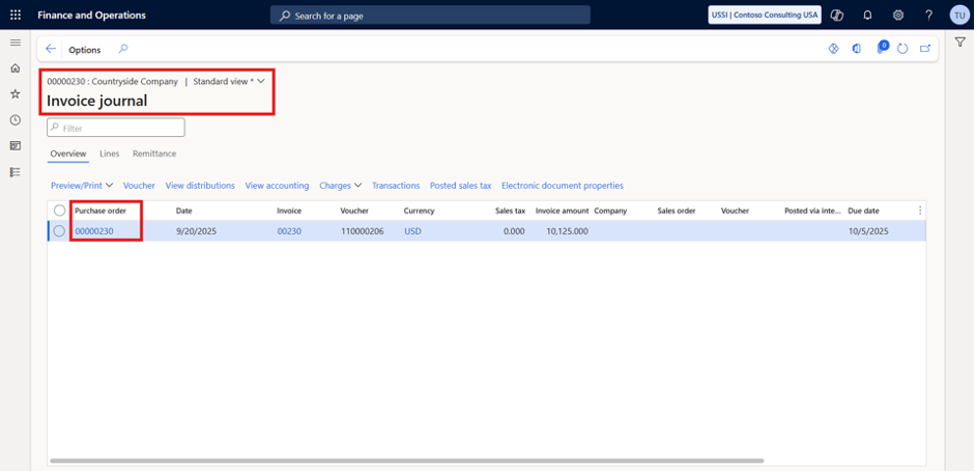The height and width of the screenshot is (472, 977).
Task: Open the Options menu
Action: (x=85, y=50)
